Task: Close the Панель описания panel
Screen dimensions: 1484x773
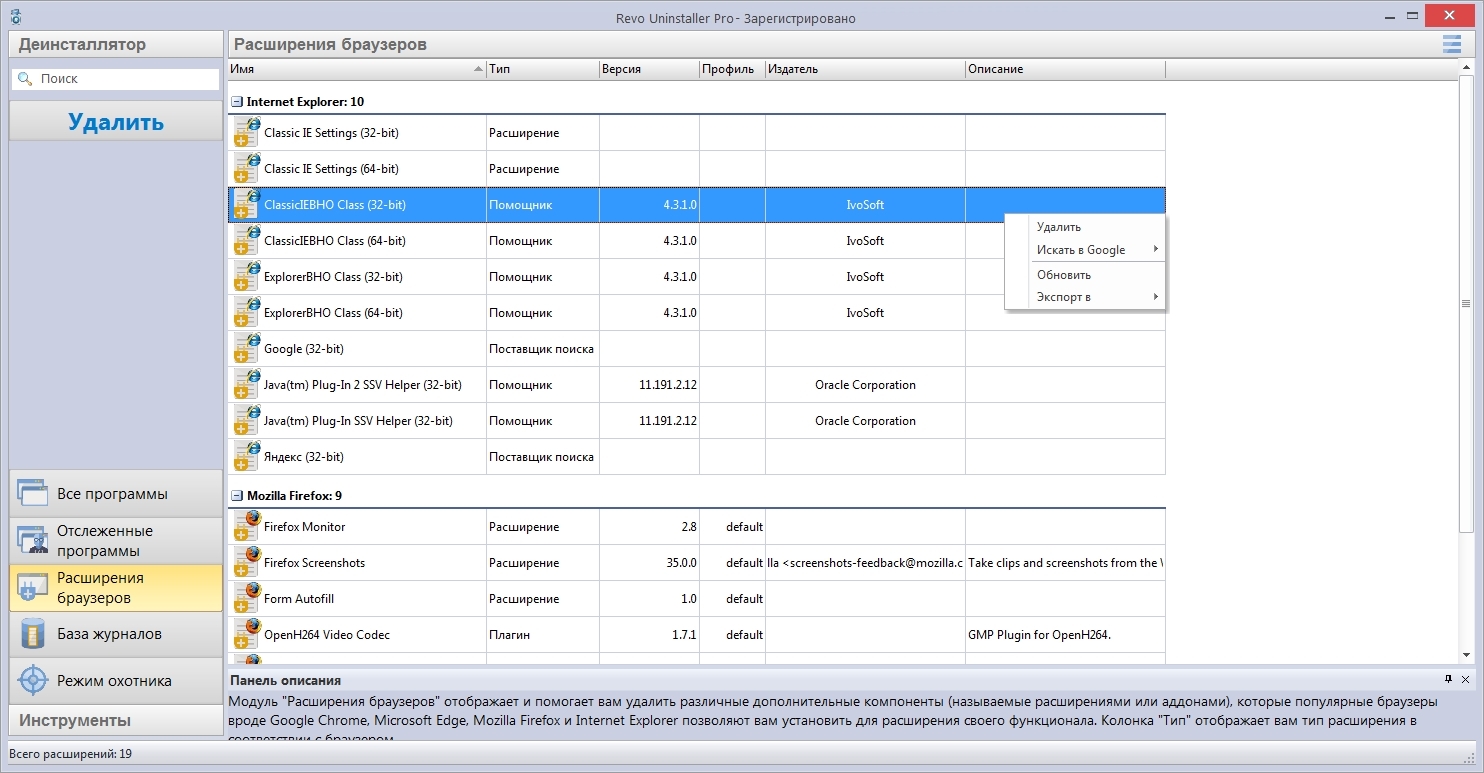Action: point(1466,679)
